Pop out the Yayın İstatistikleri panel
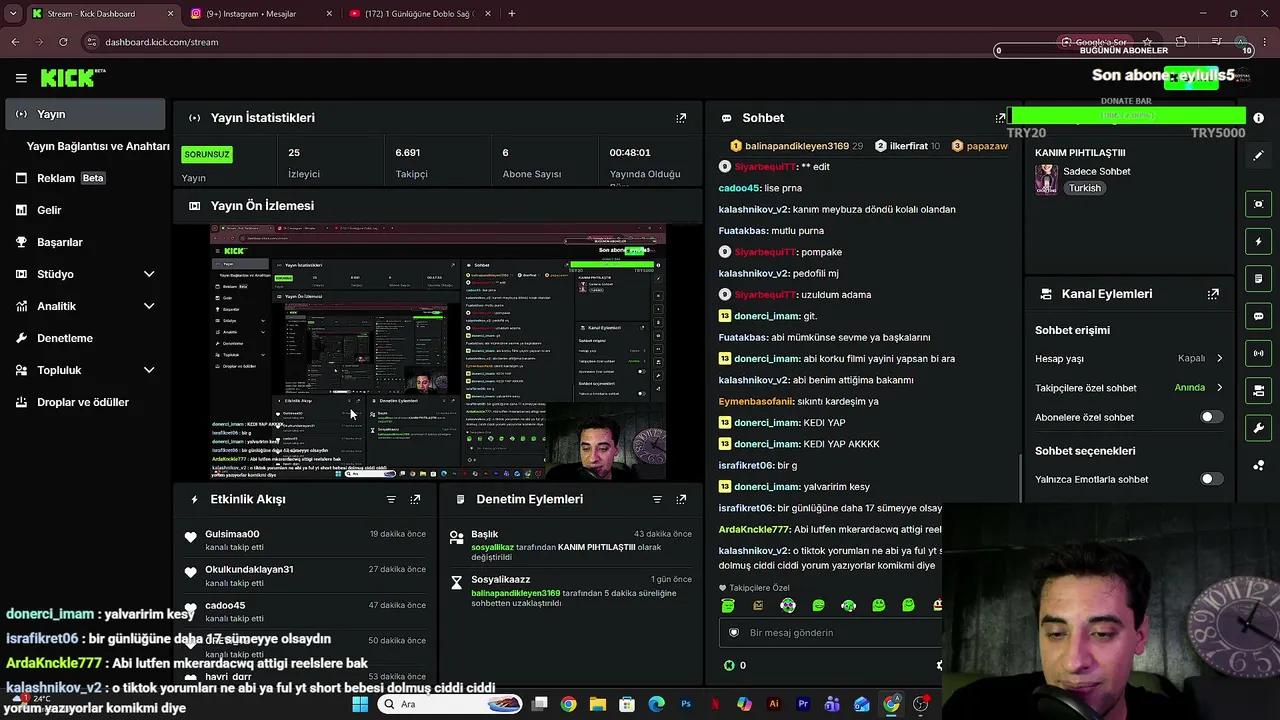 tap(681, 118)
